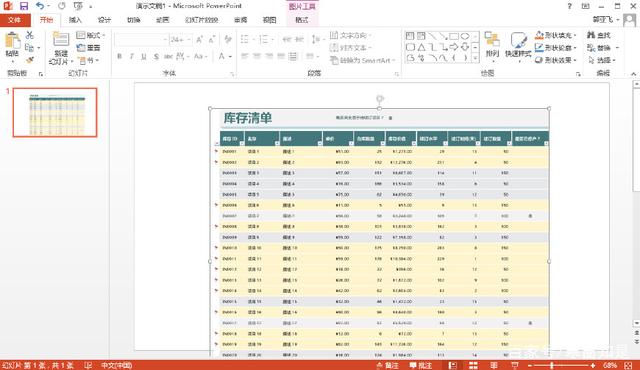This screenshot has height=370, width=640.
Task: Switch to the Picture Tools Format tab
Action: coord(302,20)
